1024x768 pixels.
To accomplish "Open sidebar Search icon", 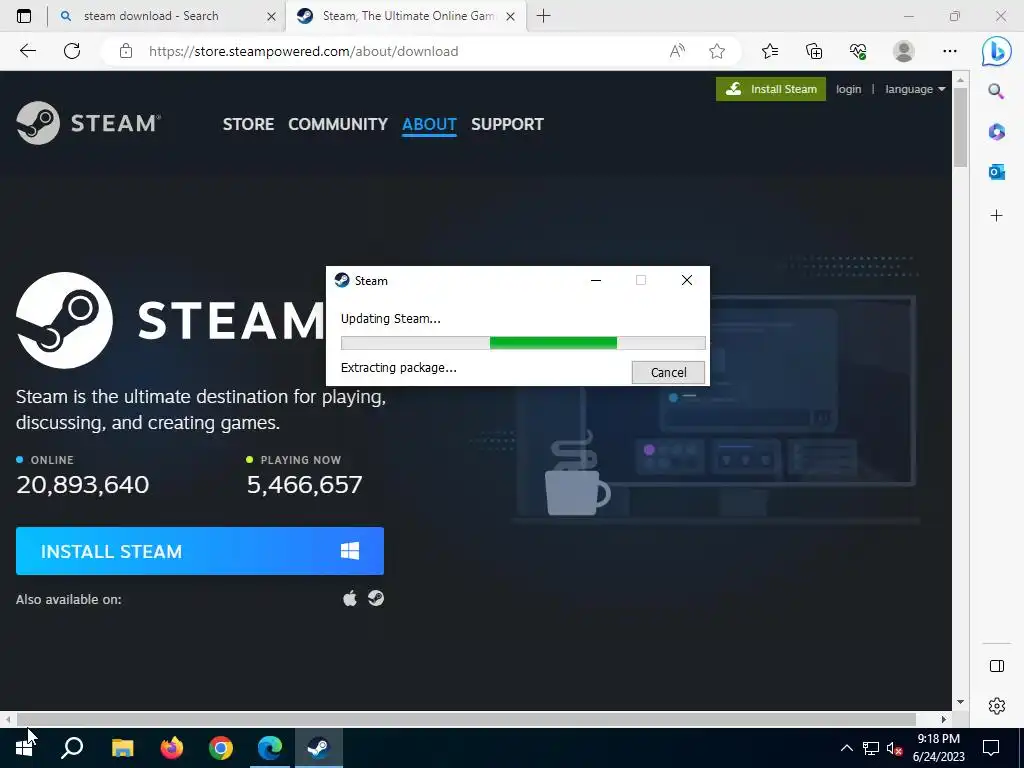I will tap(996, 91).
